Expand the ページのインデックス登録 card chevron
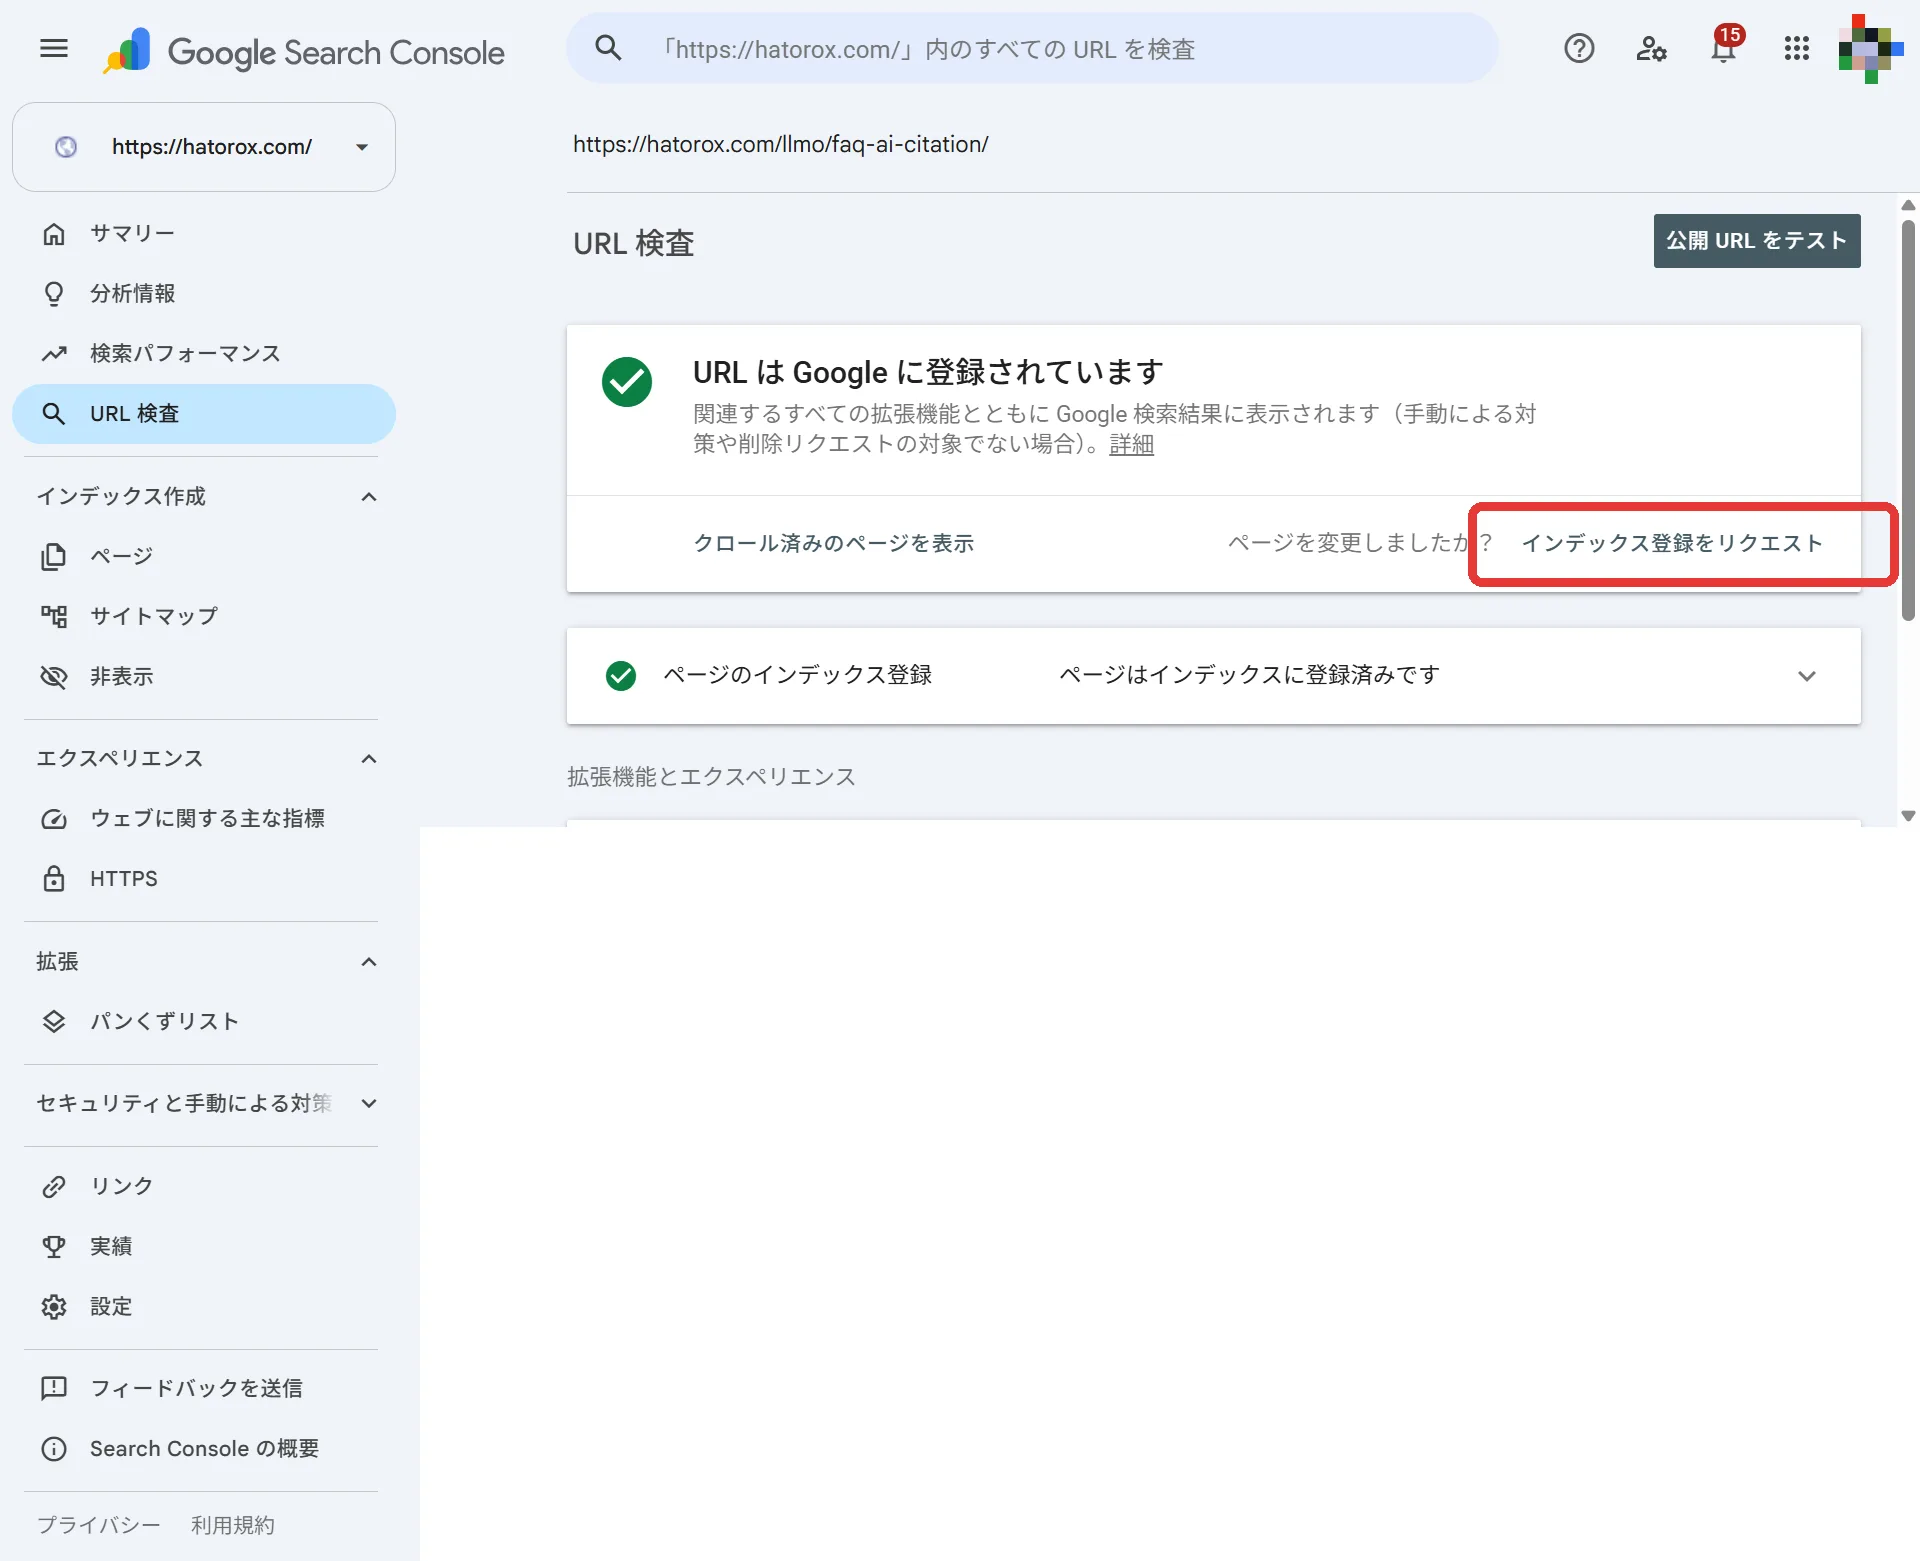The width and height of the screenshot is (1920, 1561). click(1807, 676)
